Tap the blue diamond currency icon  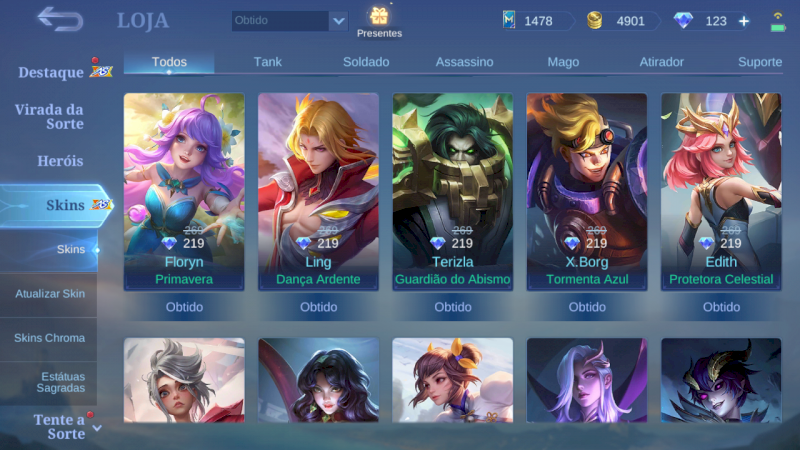coord(683,20)
